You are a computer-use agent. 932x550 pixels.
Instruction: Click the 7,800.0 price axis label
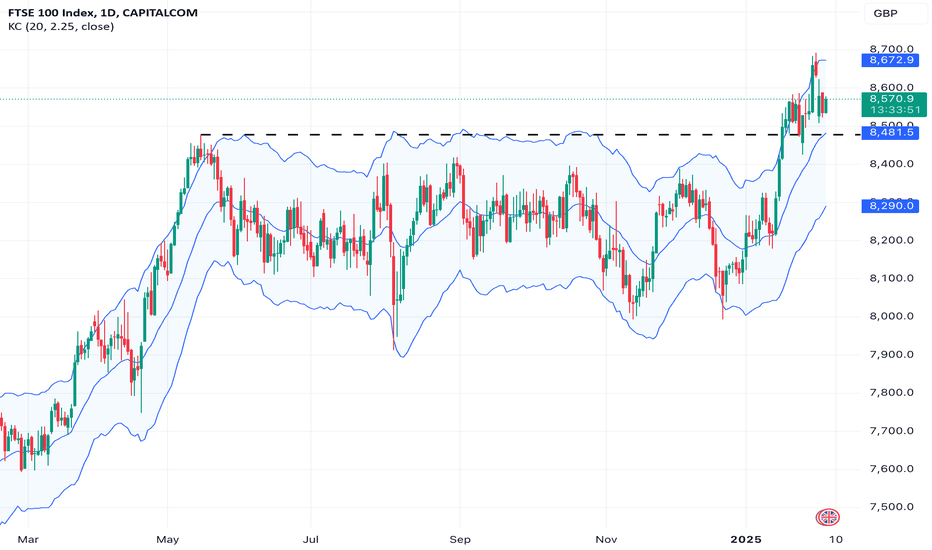click(891, 392)
